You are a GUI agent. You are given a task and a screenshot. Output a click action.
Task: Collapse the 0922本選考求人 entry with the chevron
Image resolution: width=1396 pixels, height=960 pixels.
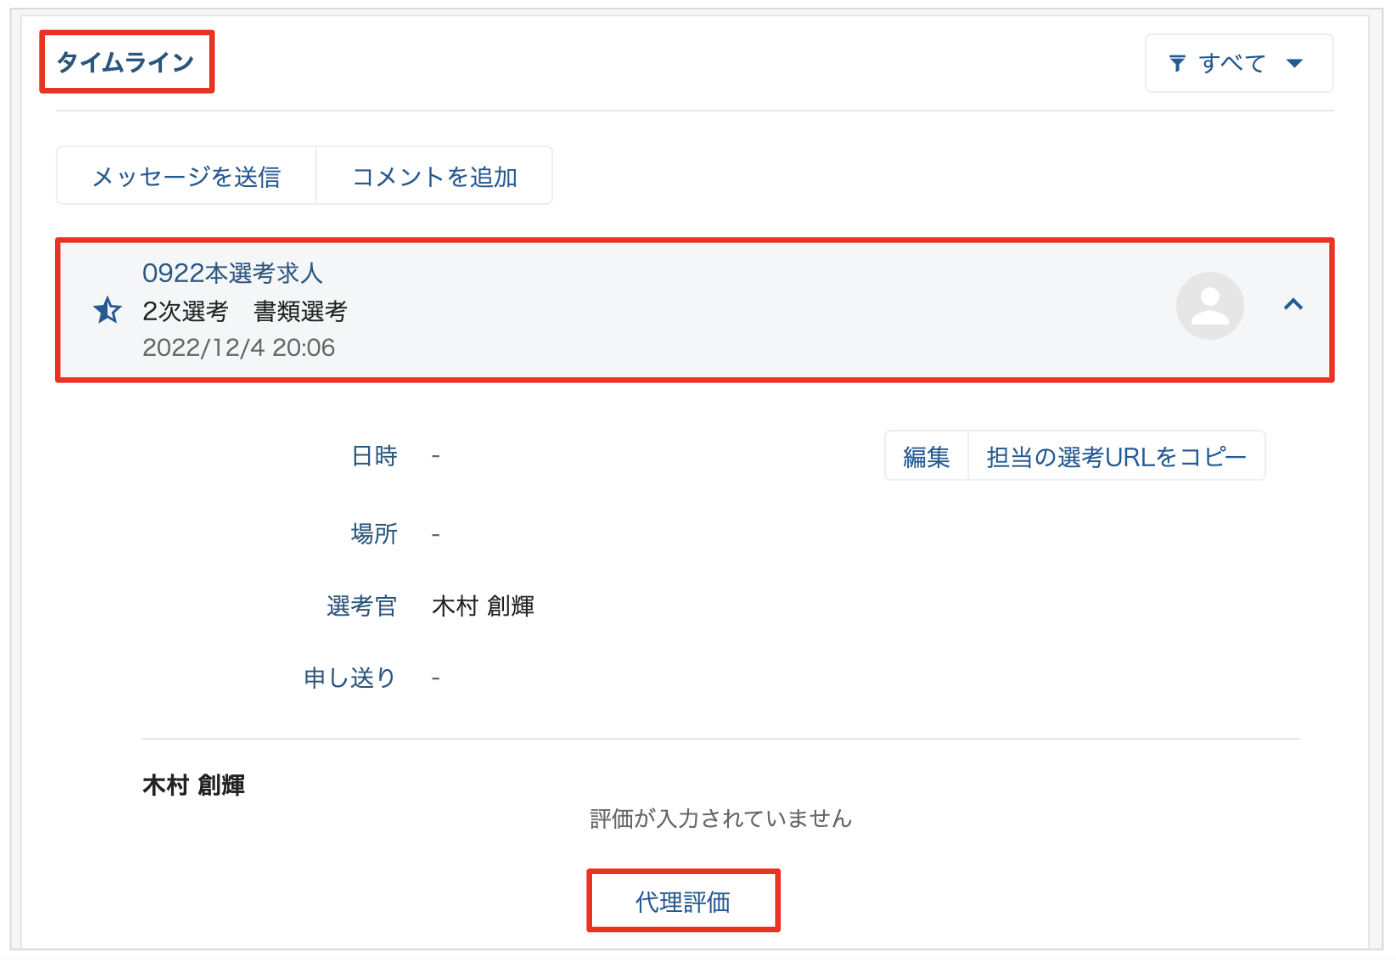(x=1292, y=305)
